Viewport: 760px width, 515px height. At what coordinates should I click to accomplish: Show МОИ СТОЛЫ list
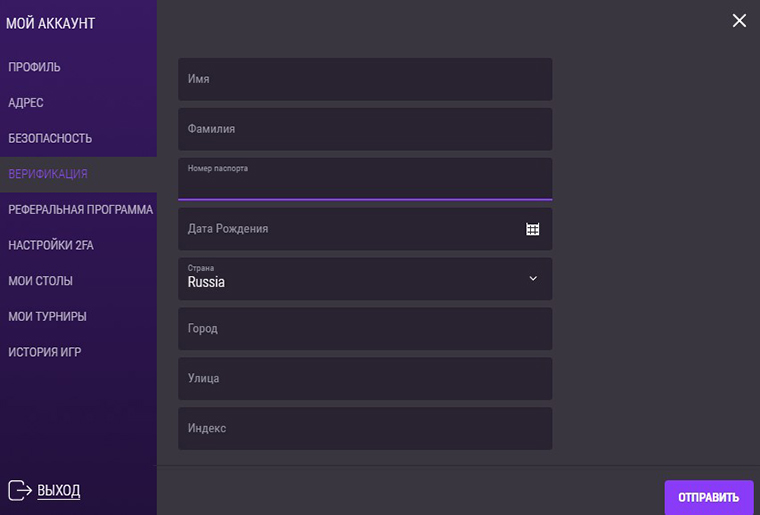(40, 281)
